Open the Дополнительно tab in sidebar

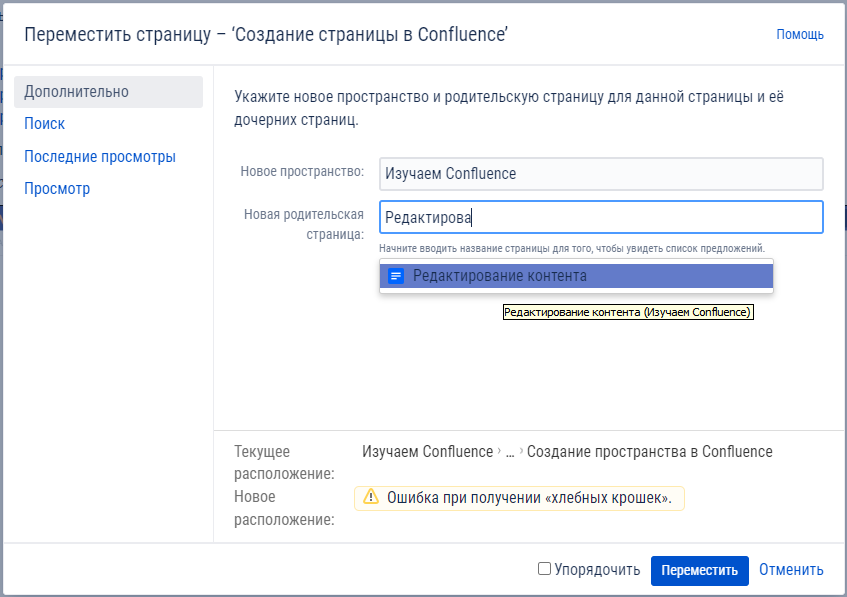click(77, 92)
